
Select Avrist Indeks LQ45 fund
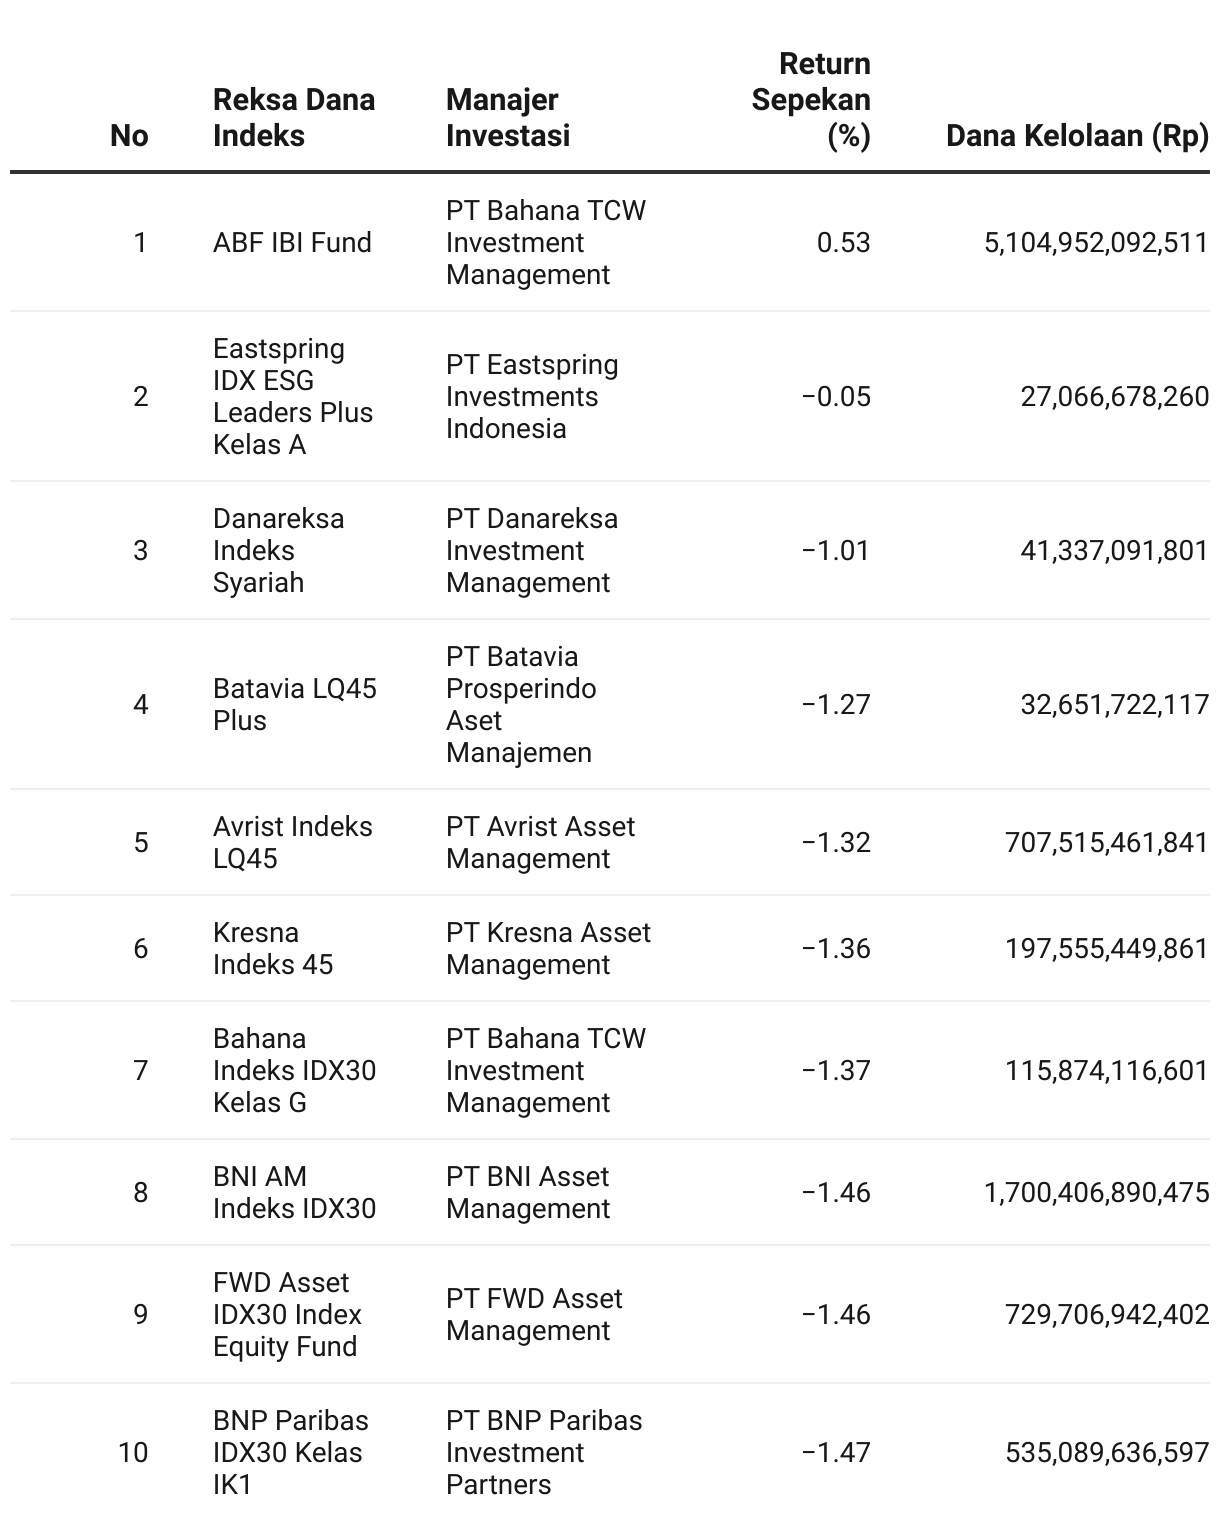tap(292, 842)
